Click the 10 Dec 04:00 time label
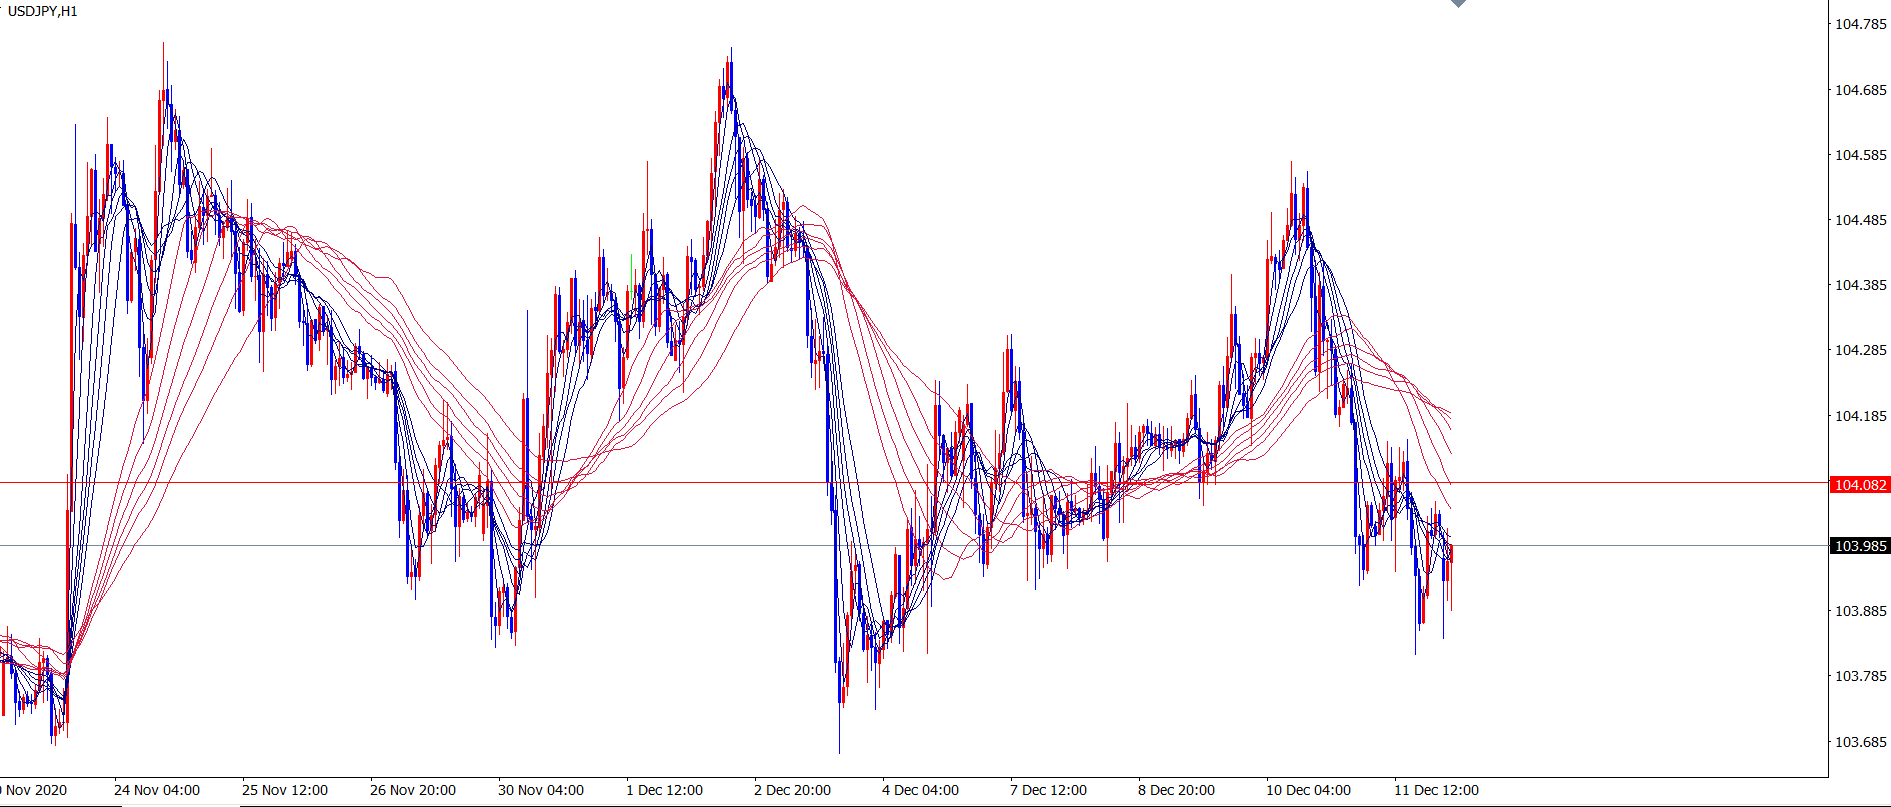 [1308, 790]
